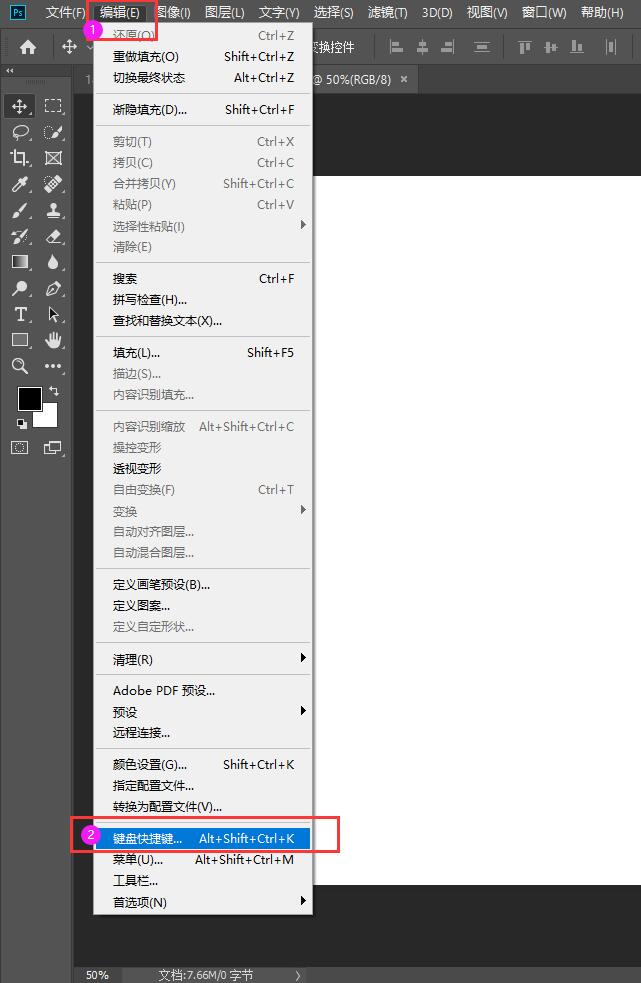
Task: Open the 选择(S) menu
Action: (333, 13)
